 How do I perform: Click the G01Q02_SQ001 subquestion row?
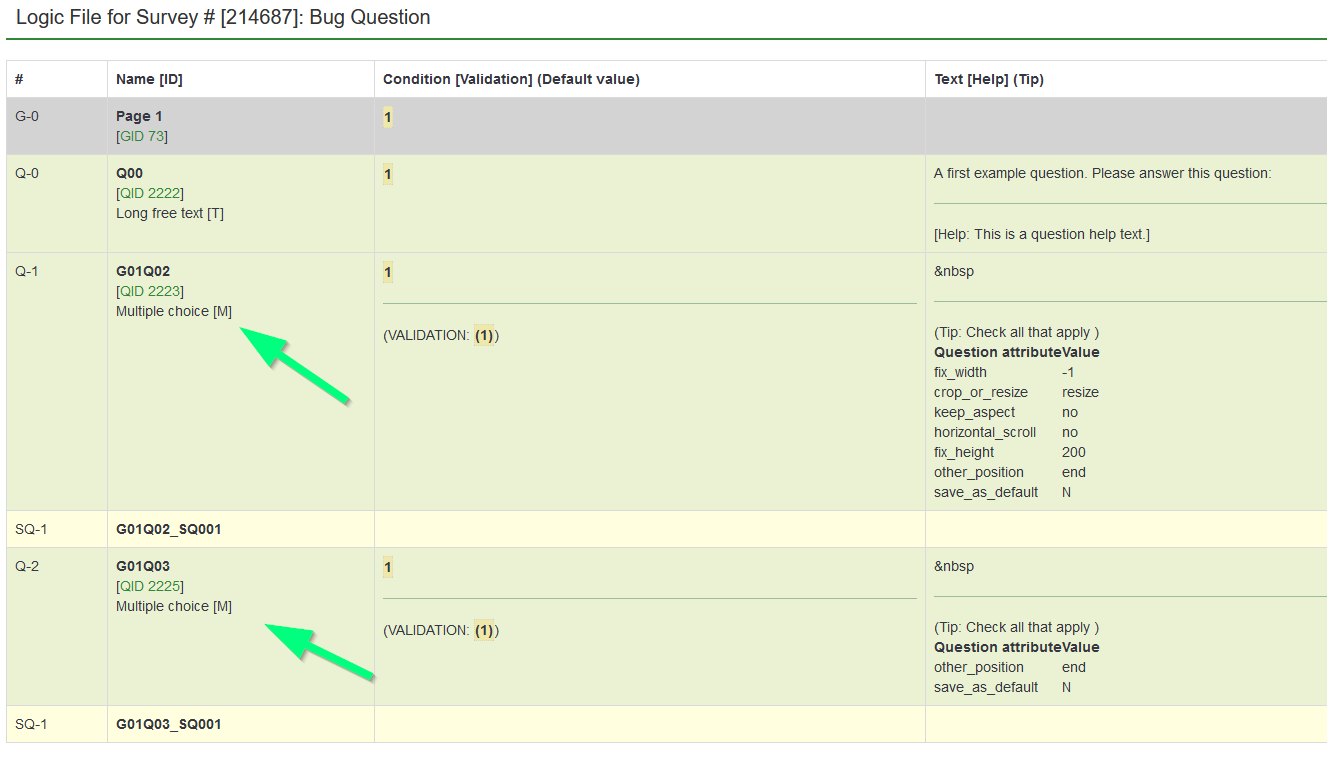tap(168, 529)
